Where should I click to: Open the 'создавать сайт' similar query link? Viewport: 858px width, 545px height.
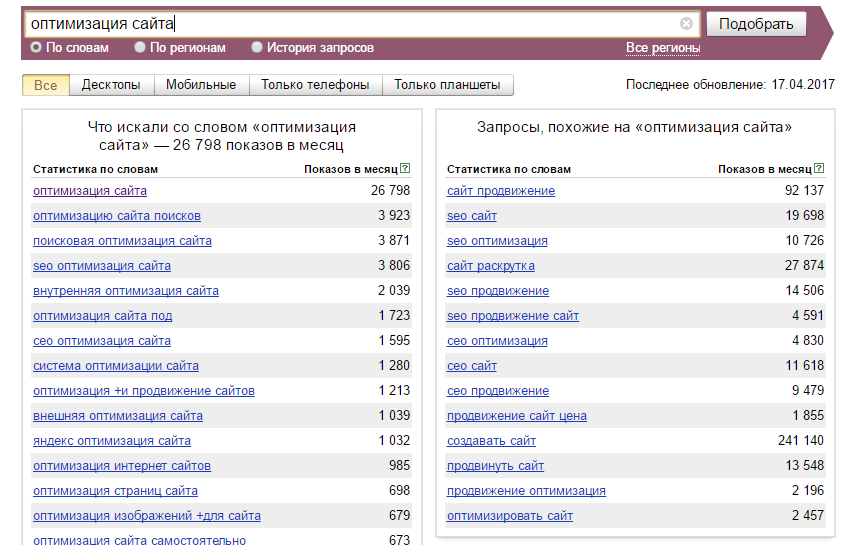pos(491,441)
